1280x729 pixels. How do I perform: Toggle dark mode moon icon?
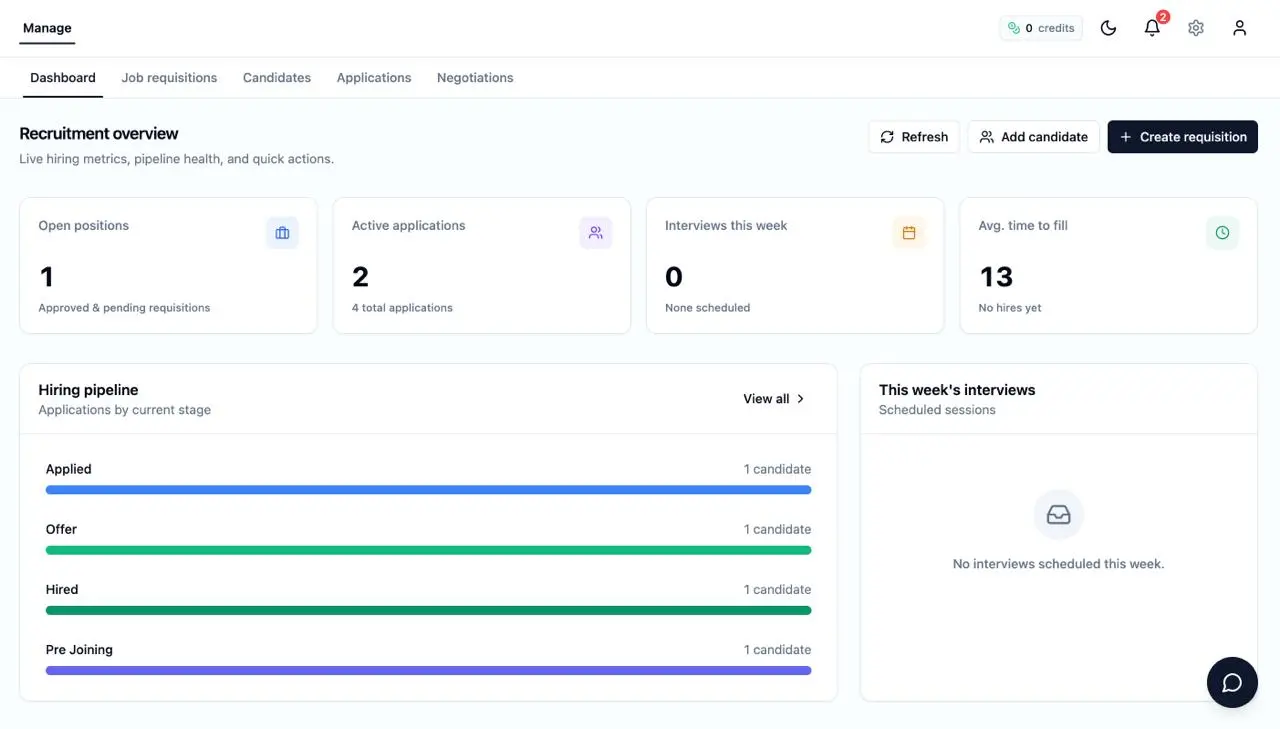(1108, 28)
